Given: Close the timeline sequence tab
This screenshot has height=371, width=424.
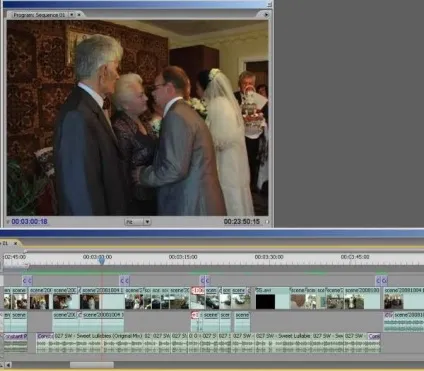Looking at the screenshot, I should [15, 244].
